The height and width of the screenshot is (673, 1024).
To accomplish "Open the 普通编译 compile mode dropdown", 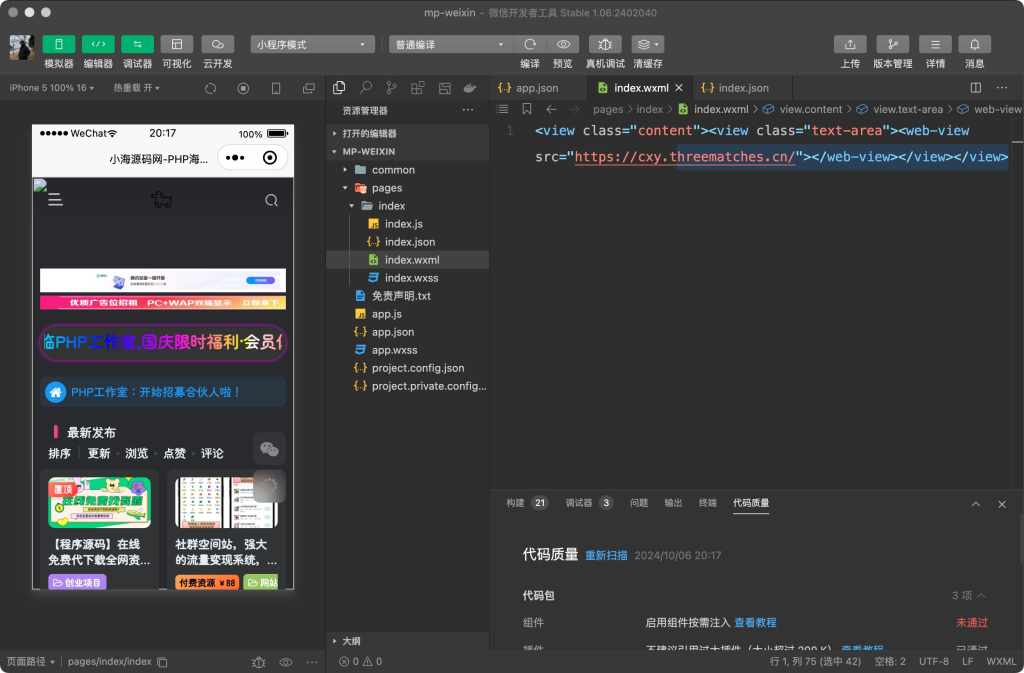I will coord(448,44).
